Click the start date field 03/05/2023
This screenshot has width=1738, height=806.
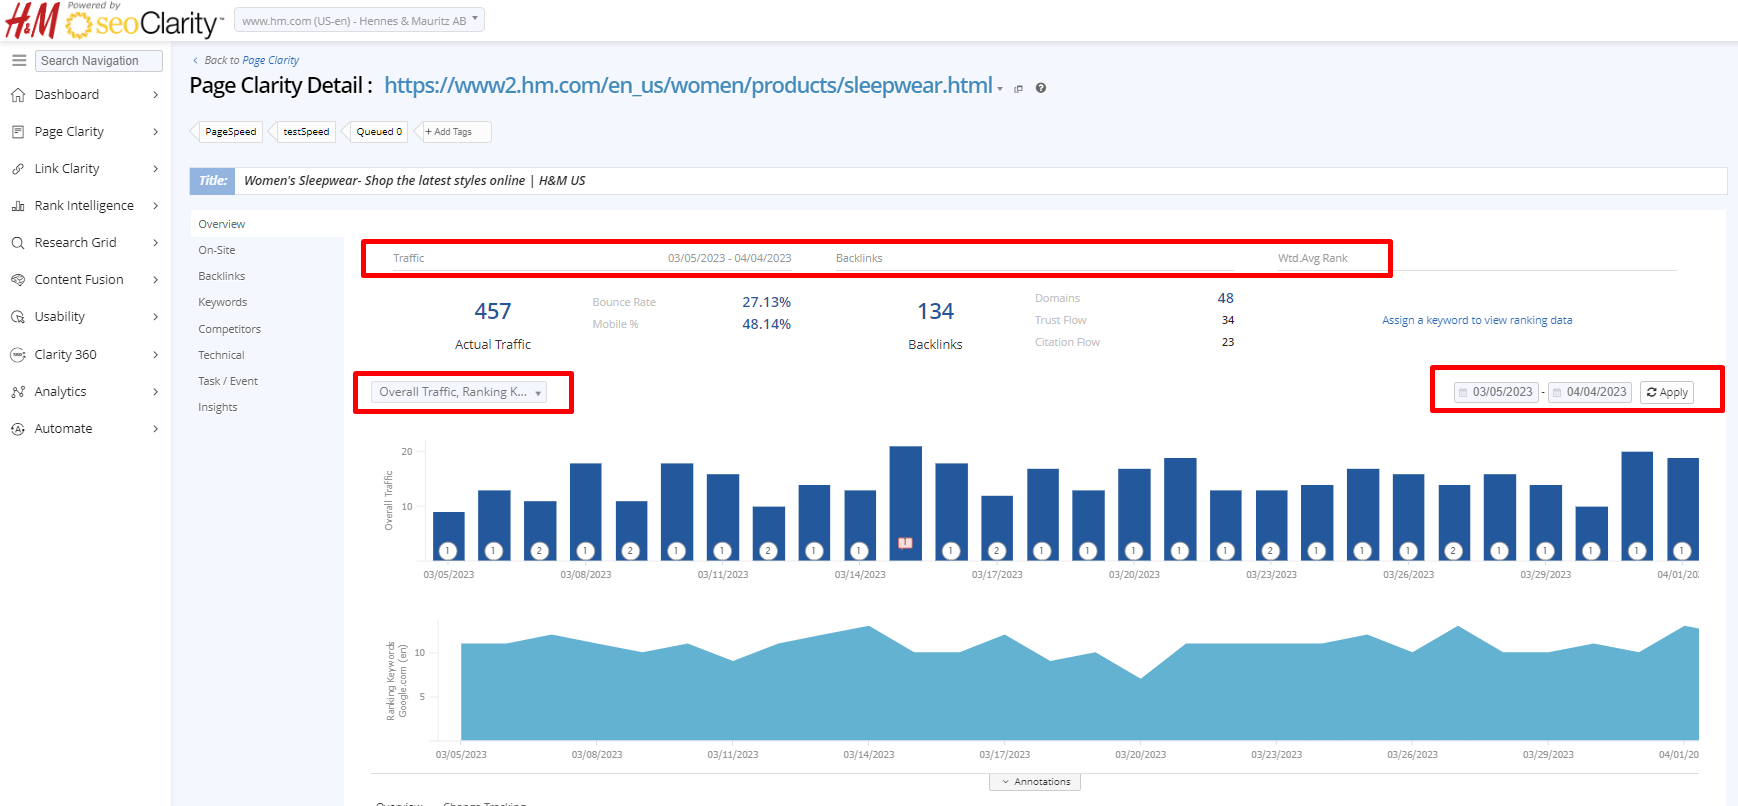tap(1496, 392)
